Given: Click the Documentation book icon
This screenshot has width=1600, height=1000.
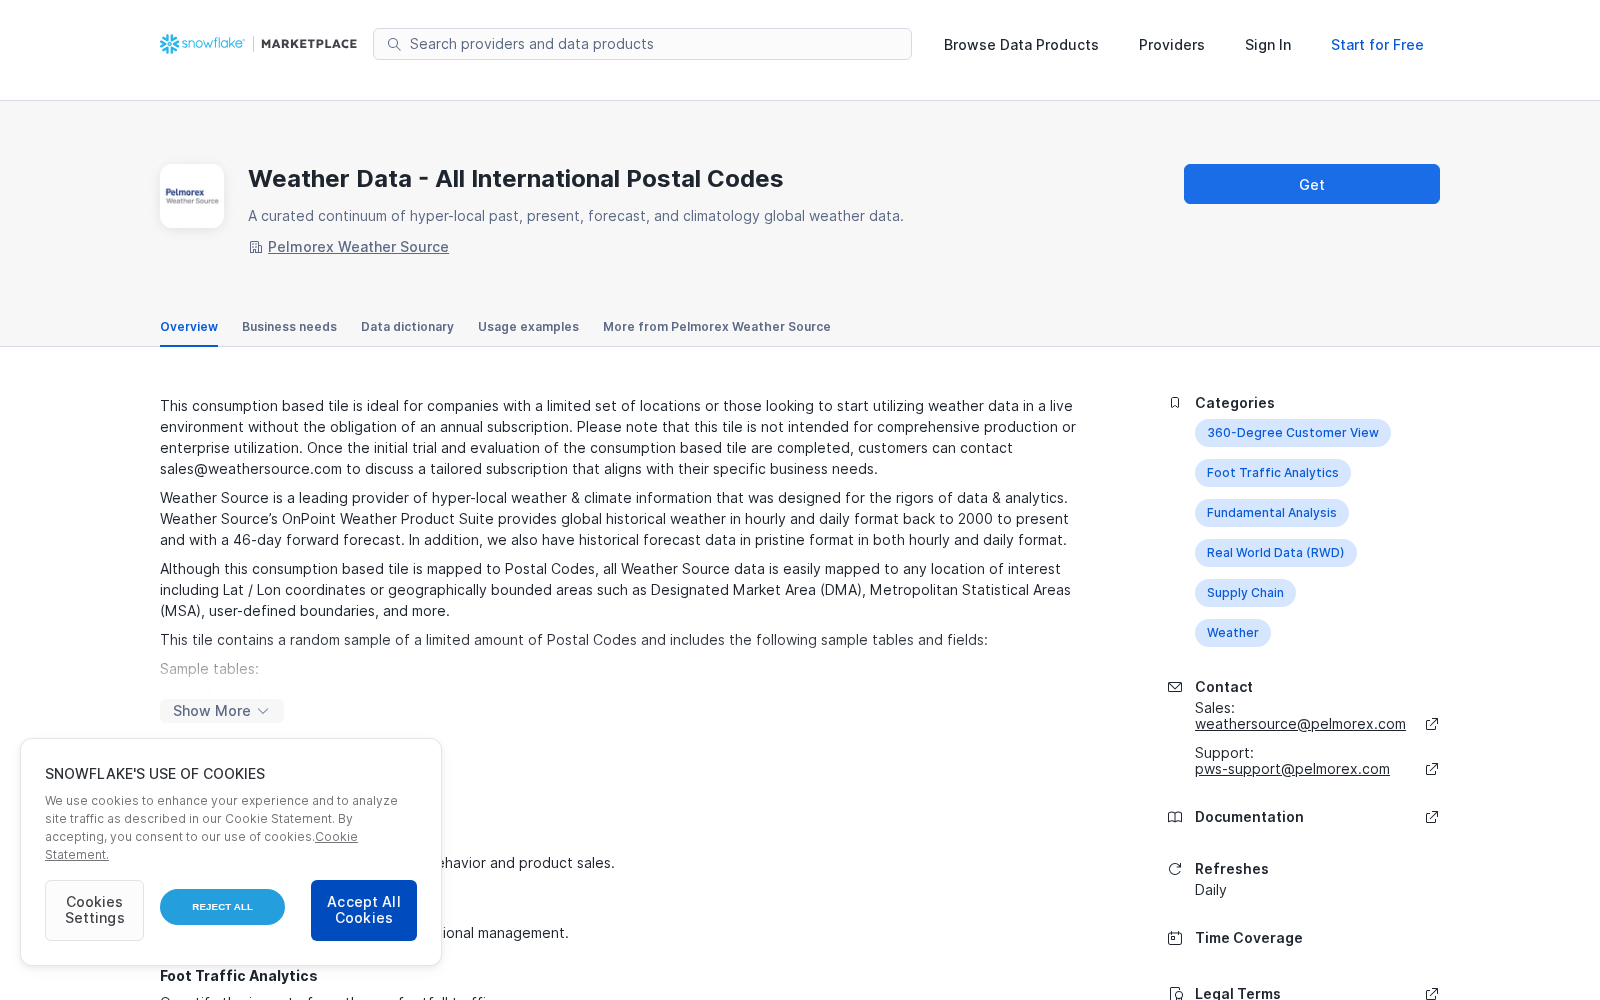Looking at the screenshot, I should coord(1175,817).
